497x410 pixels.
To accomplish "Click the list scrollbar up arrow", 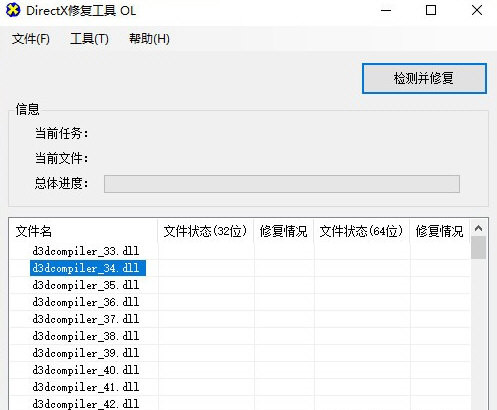I will 479,228.
